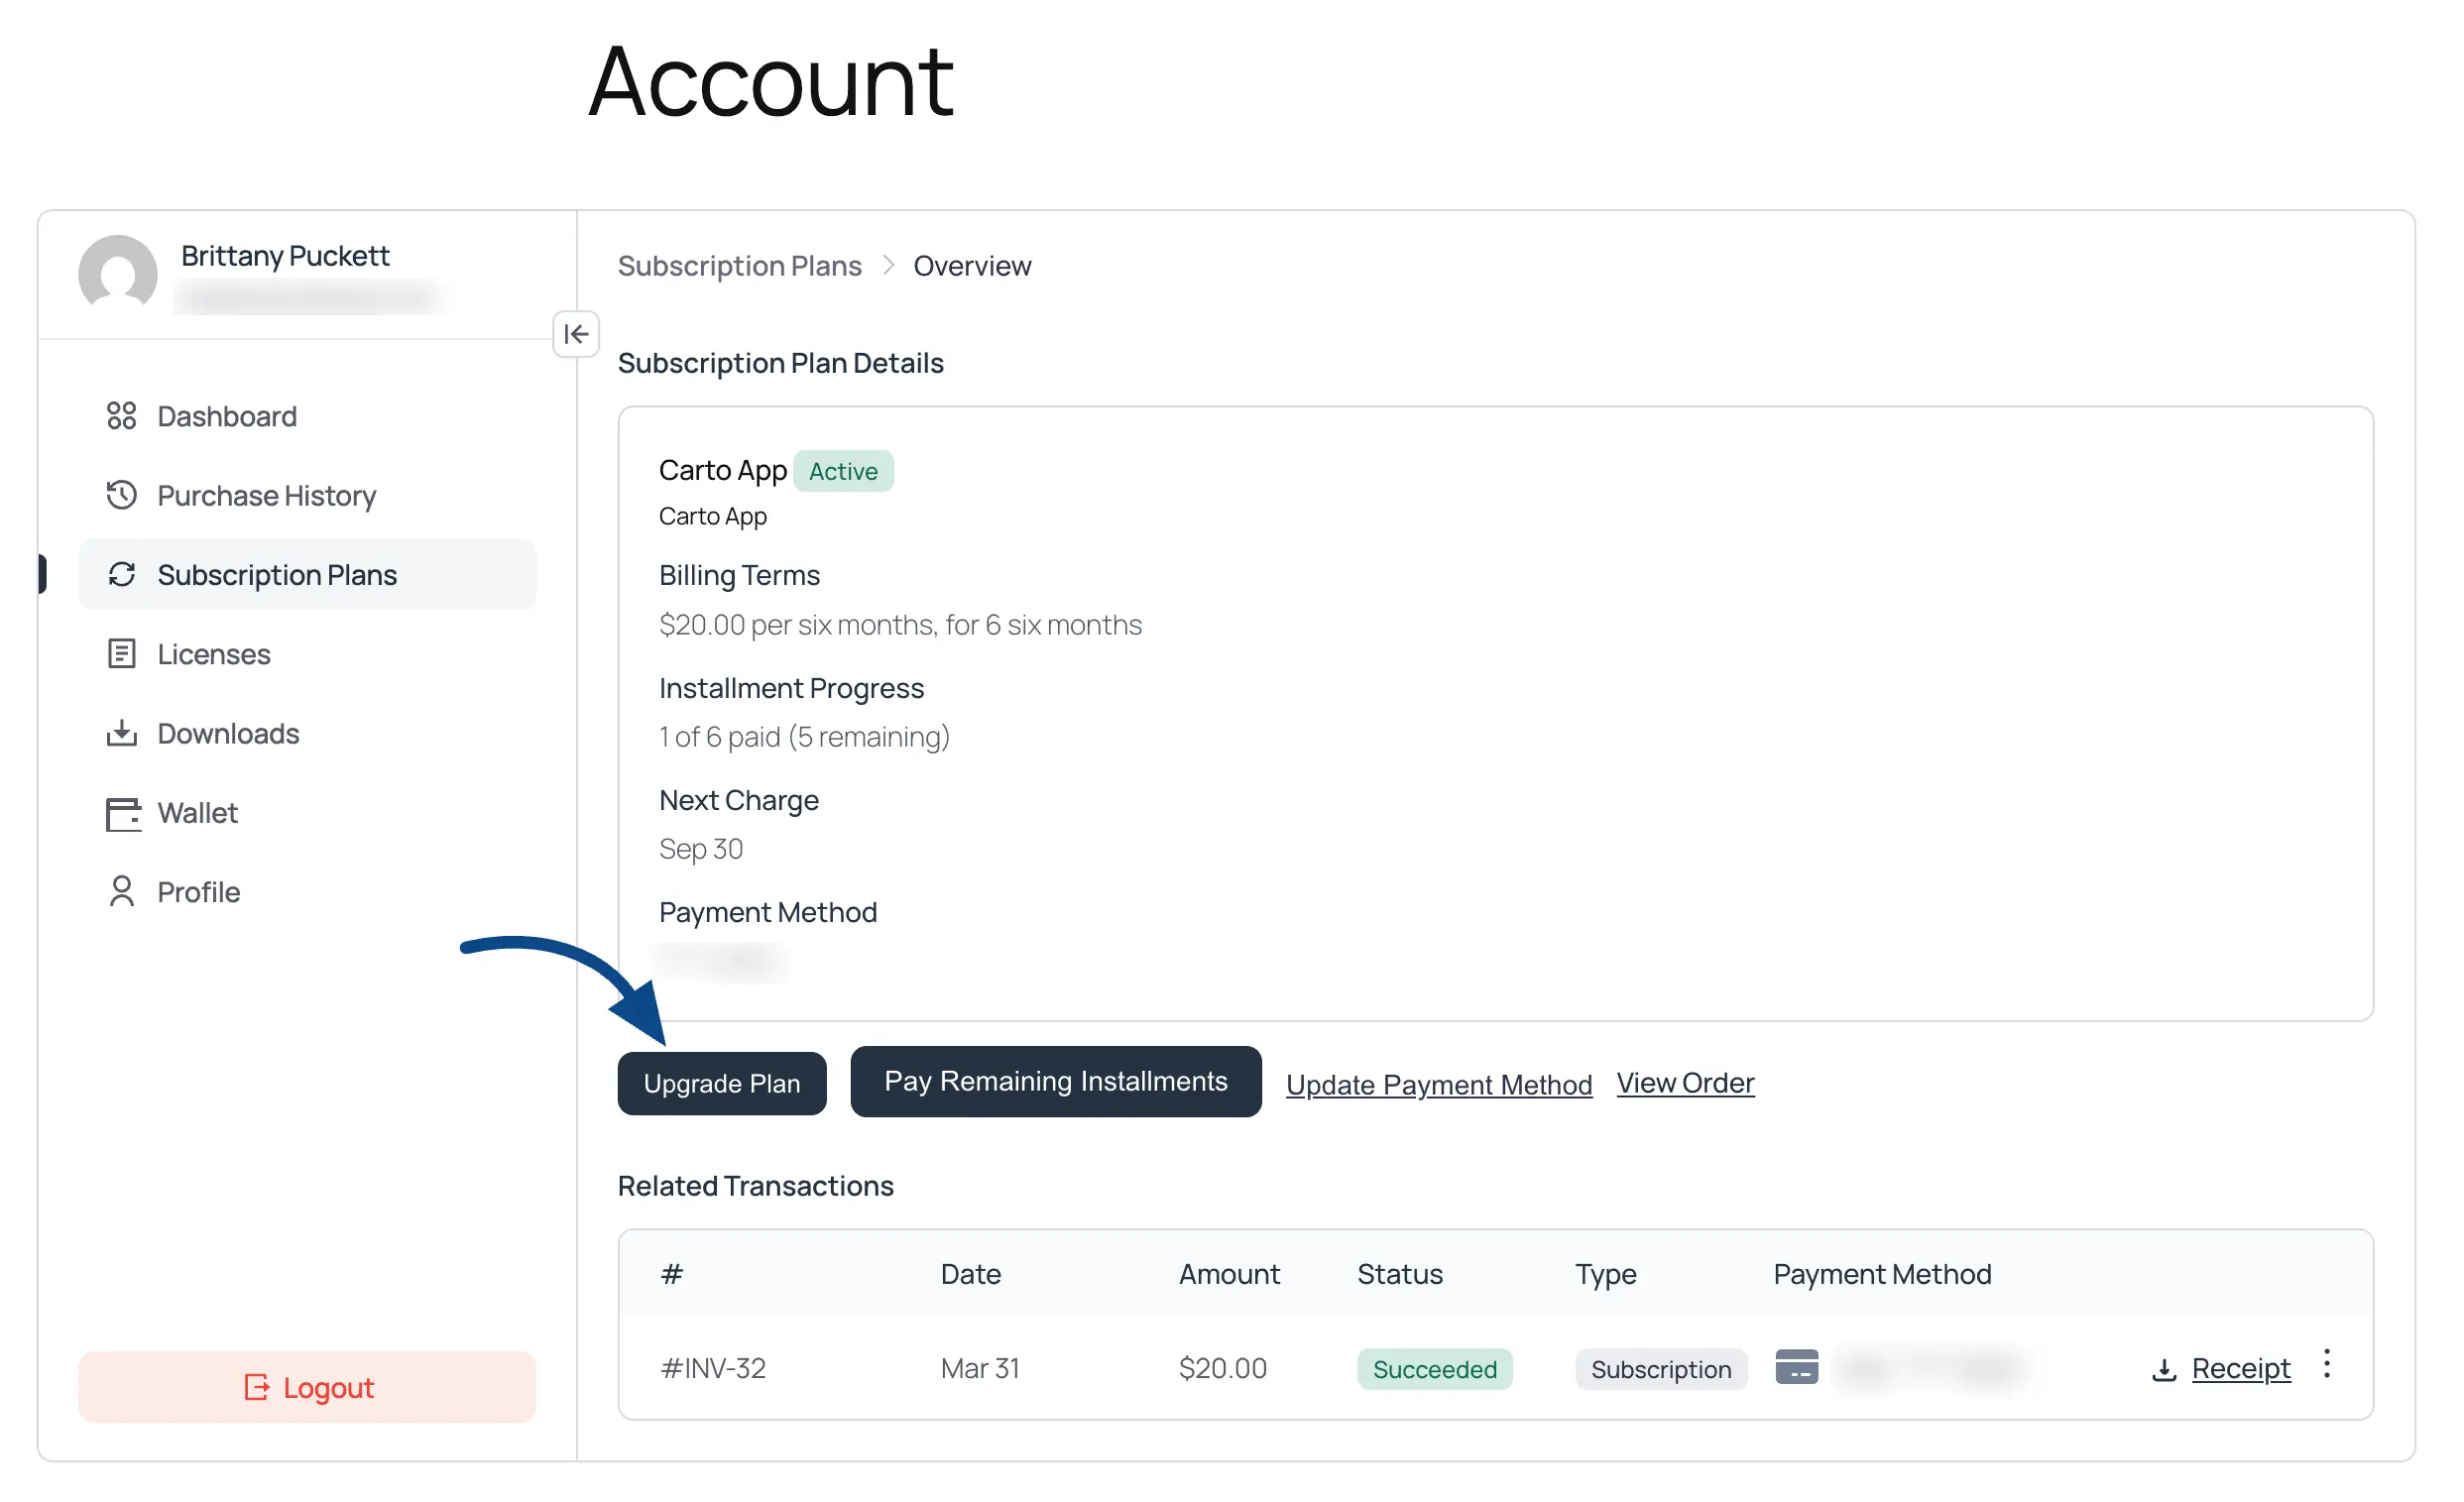Follow the View Order link
This screenshot has height=1502, width=2464.
(1685, 1083)
